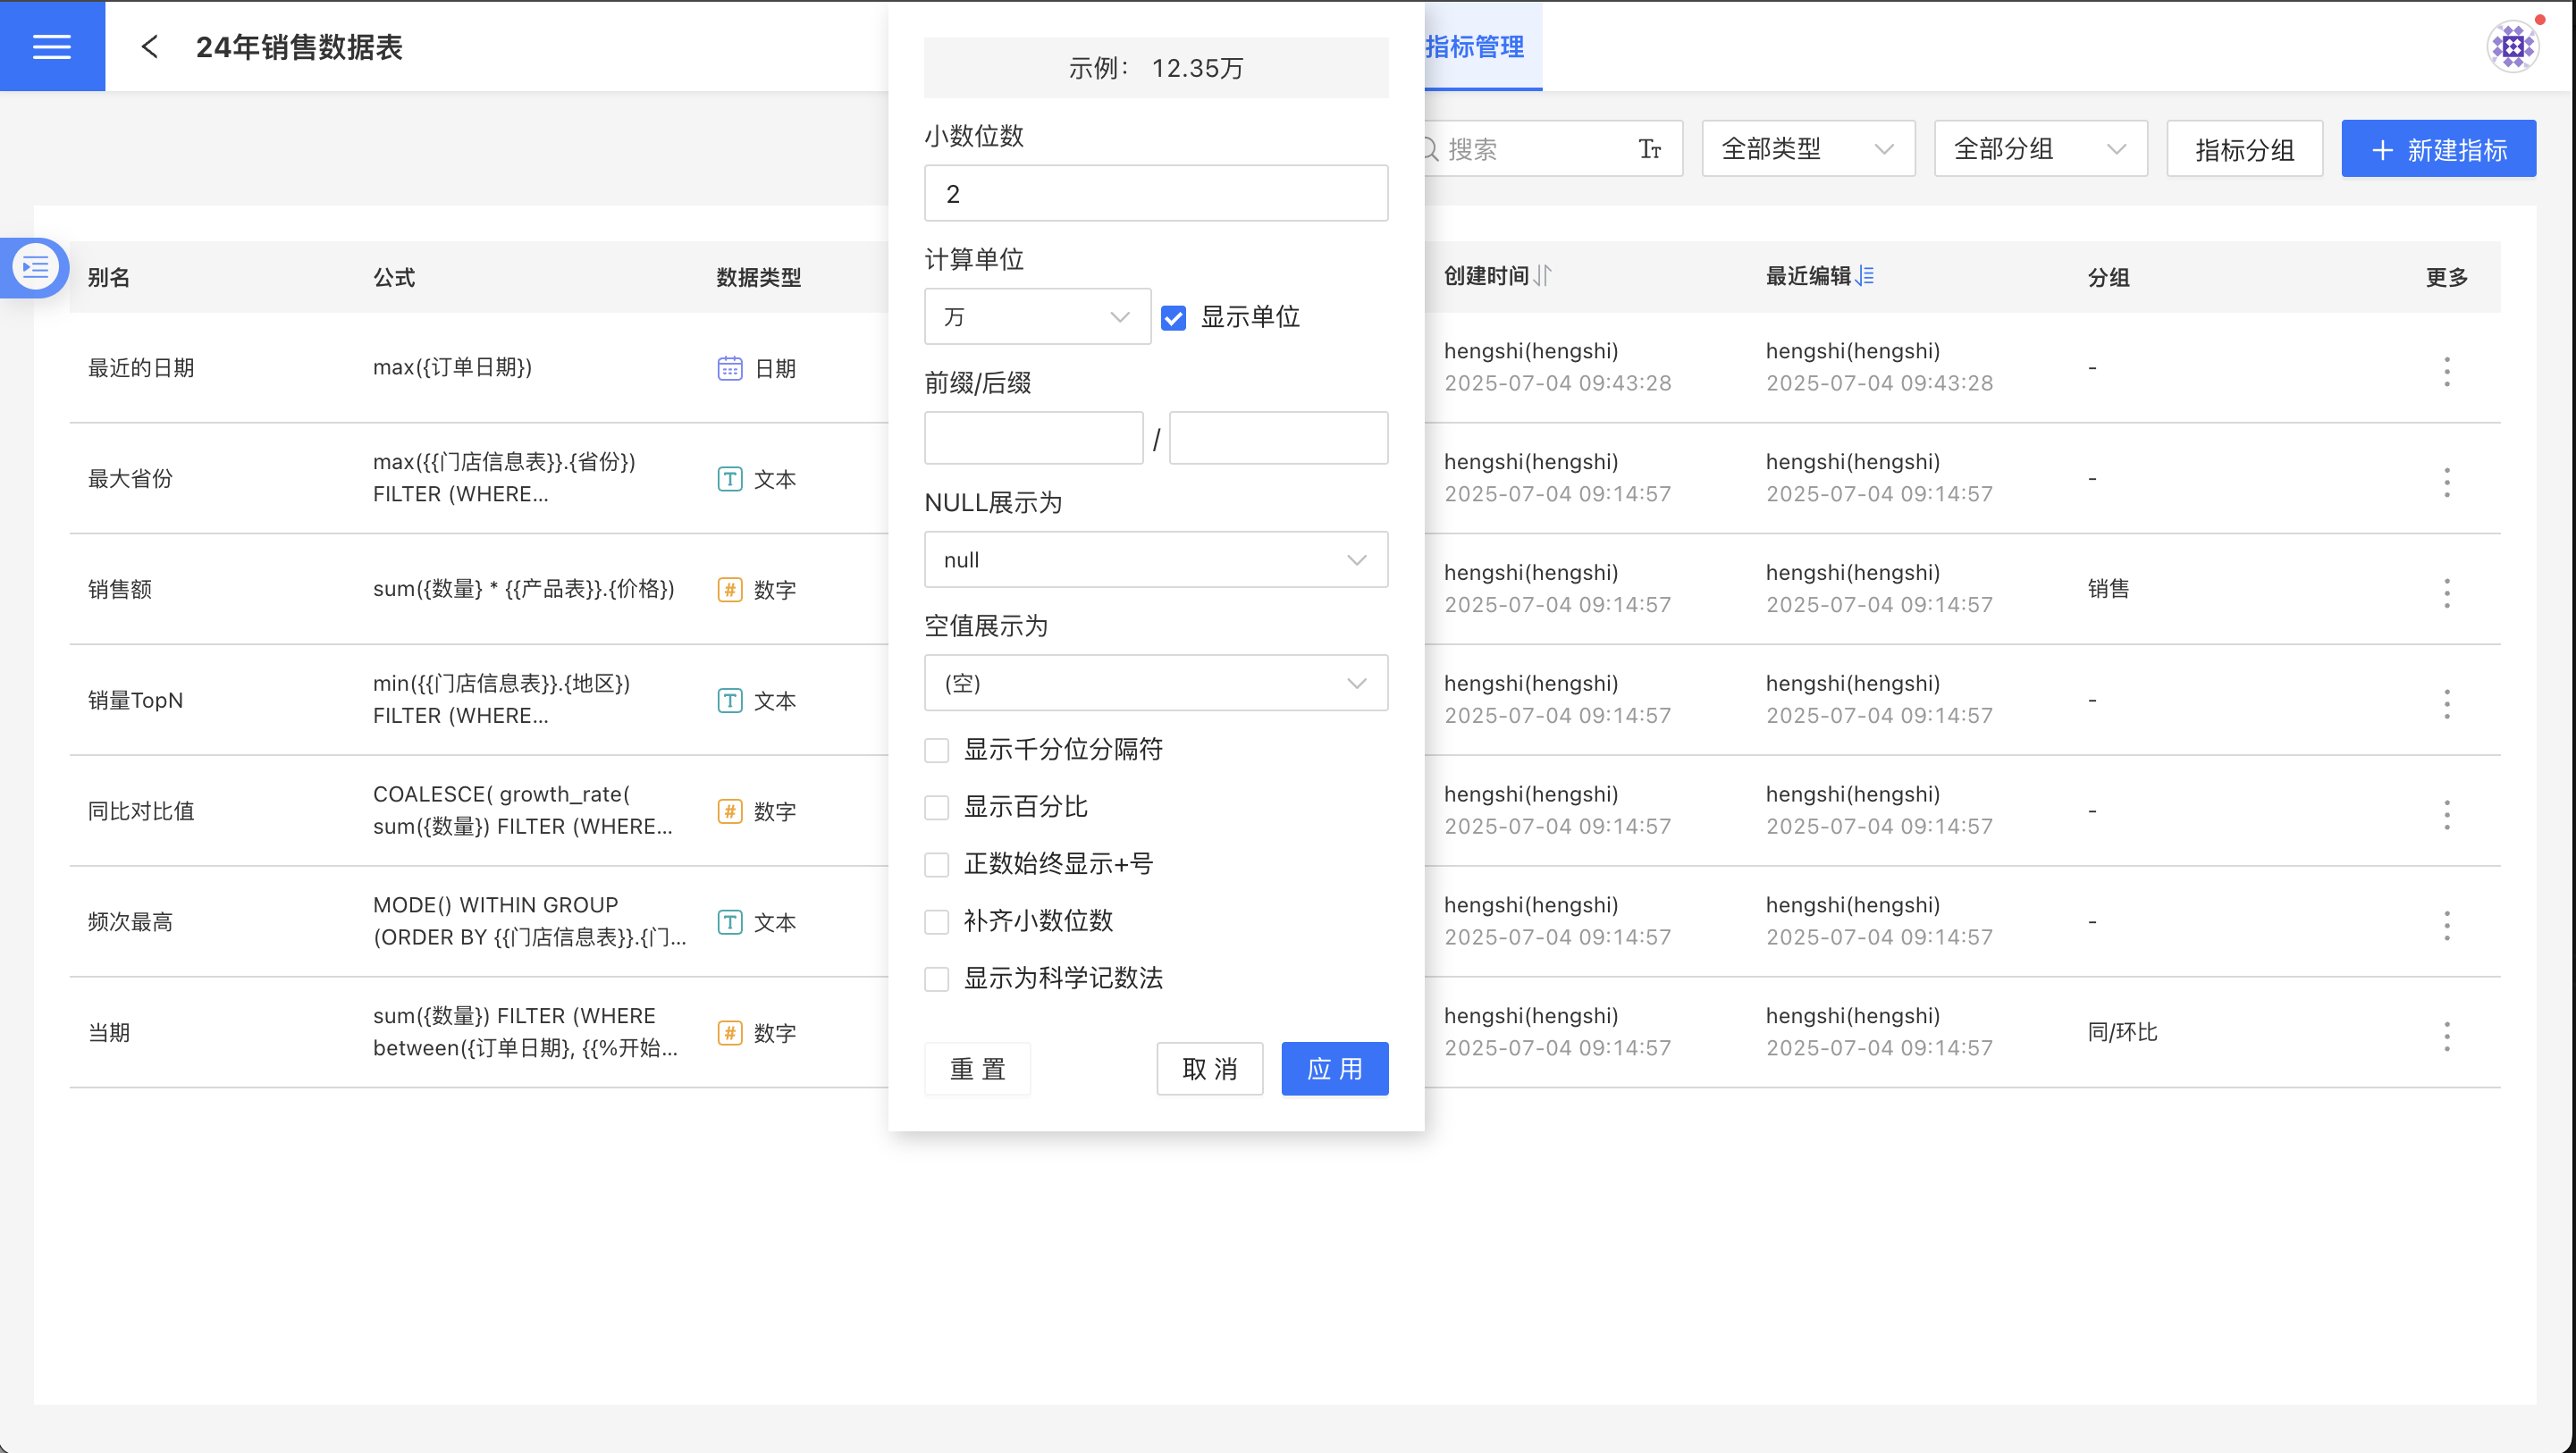Click the 小数位数 input field
Viewport: 2576px width, 1453px height.
[1155, 194]
